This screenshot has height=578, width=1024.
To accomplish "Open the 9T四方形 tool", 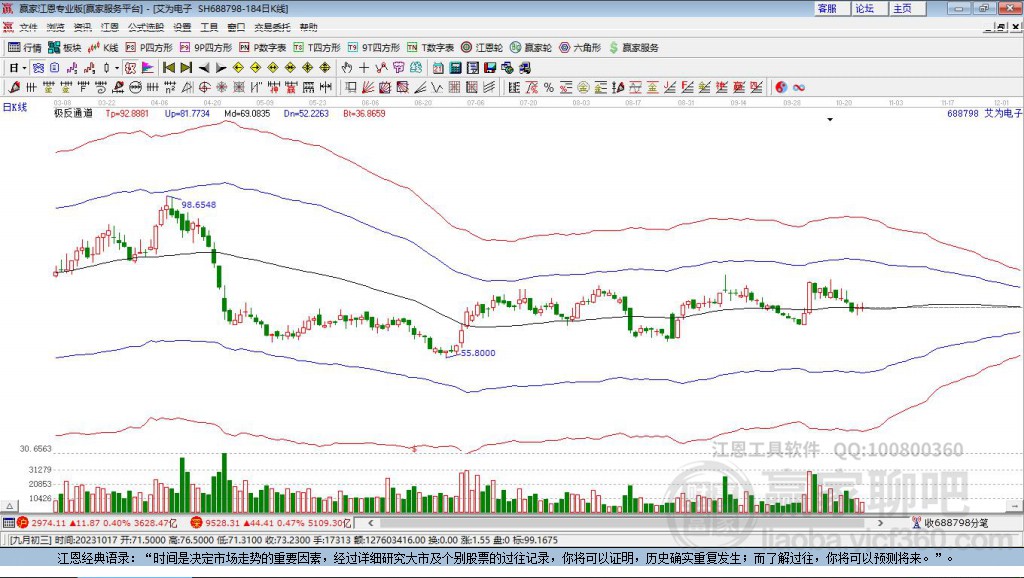I will (x=374, y=48).
